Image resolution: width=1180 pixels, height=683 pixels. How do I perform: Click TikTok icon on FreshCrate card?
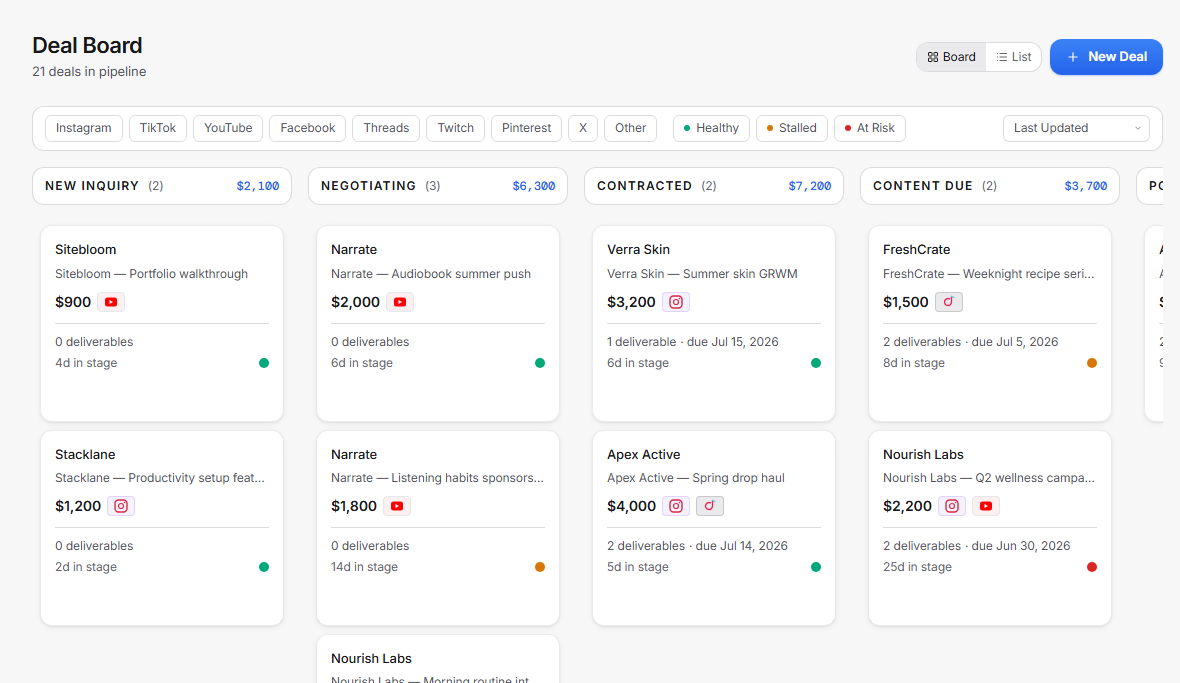[x=949, y=302]
